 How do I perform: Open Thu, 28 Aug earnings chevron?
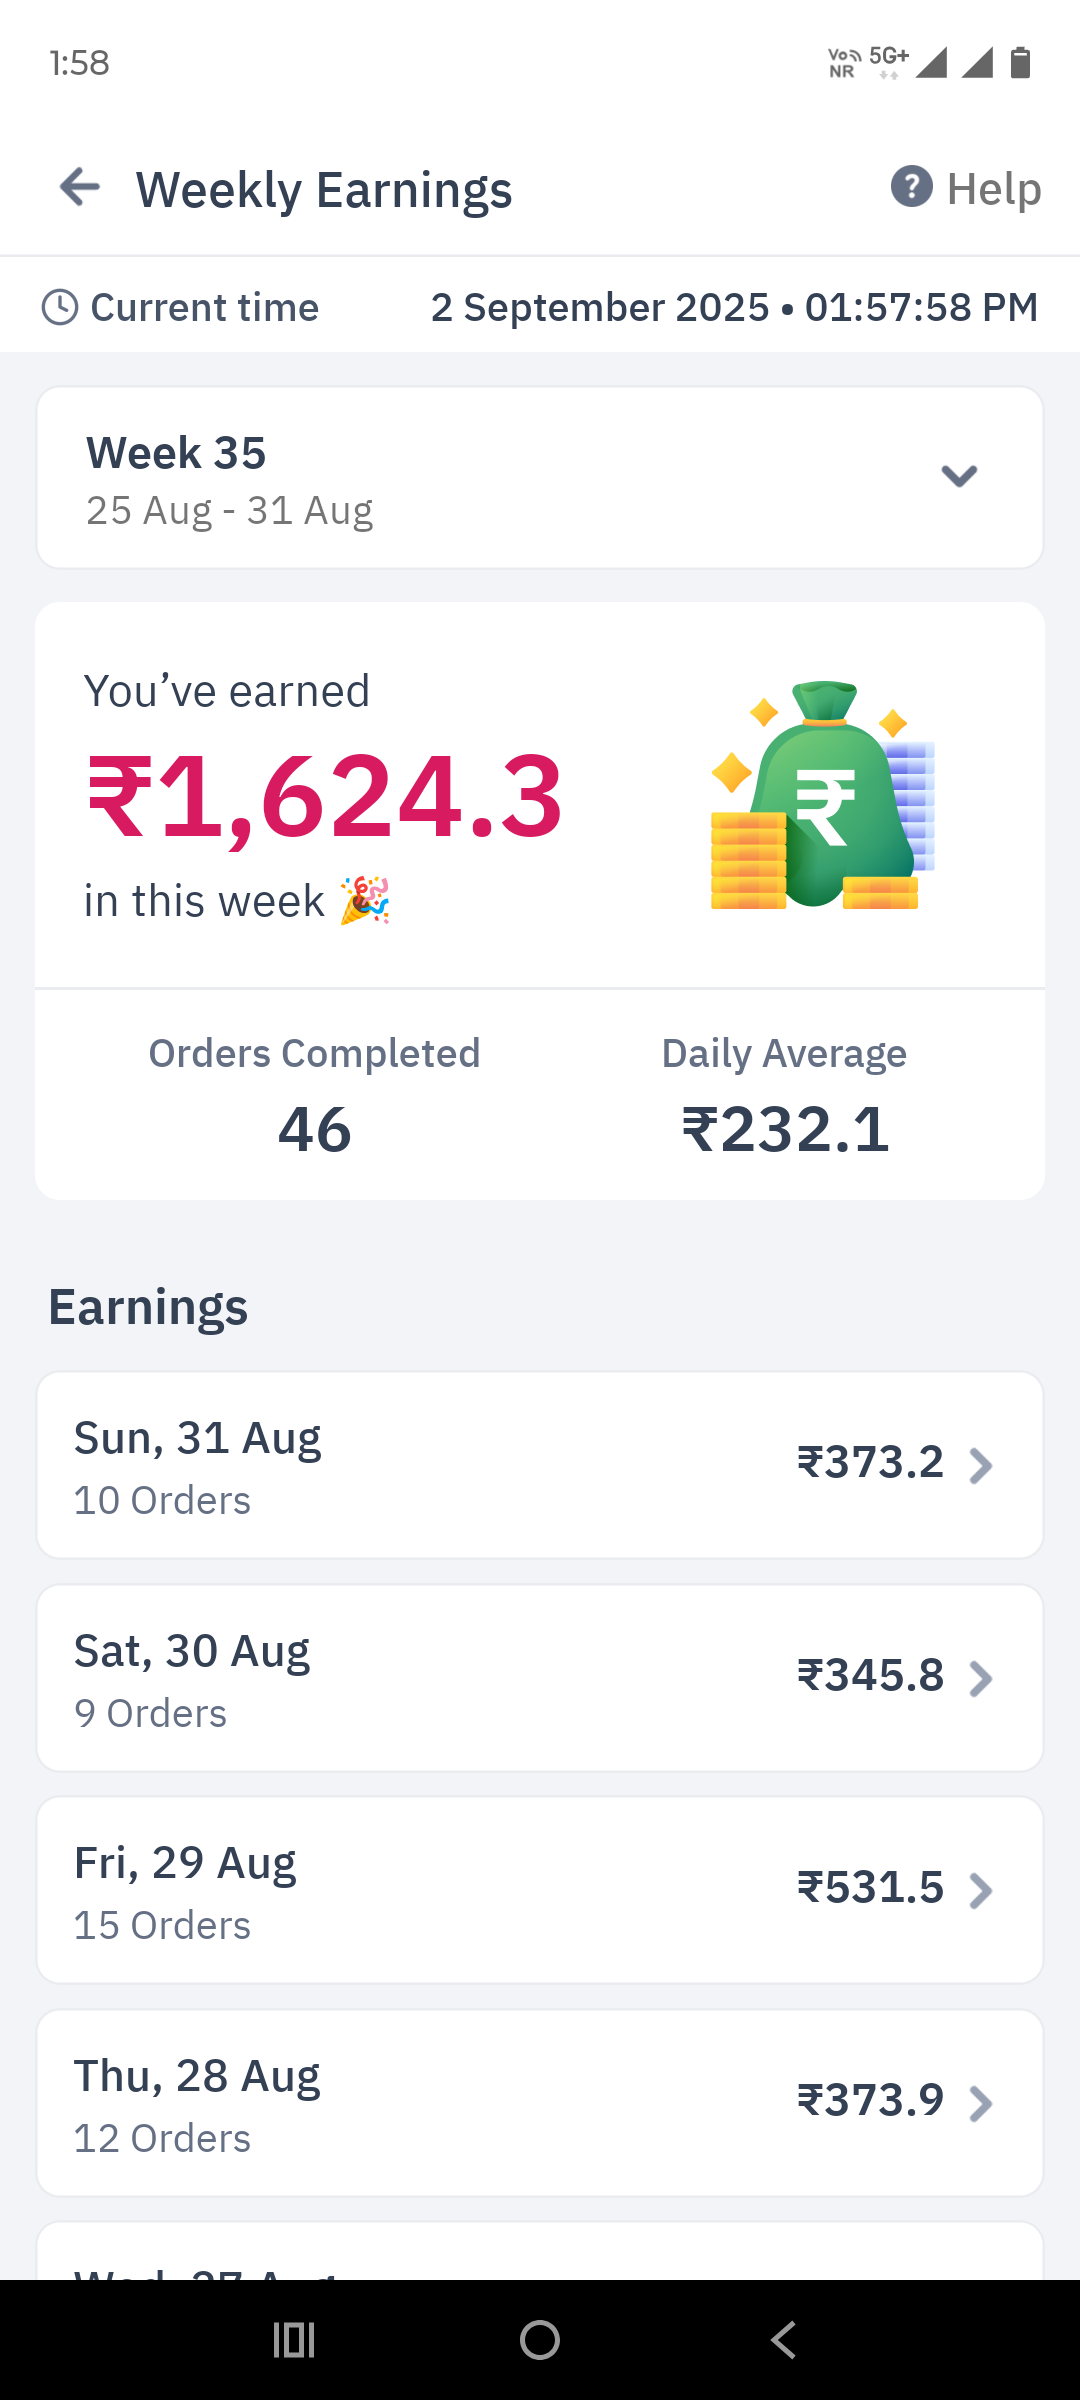pyautogui.click(x=981, y=2103)
